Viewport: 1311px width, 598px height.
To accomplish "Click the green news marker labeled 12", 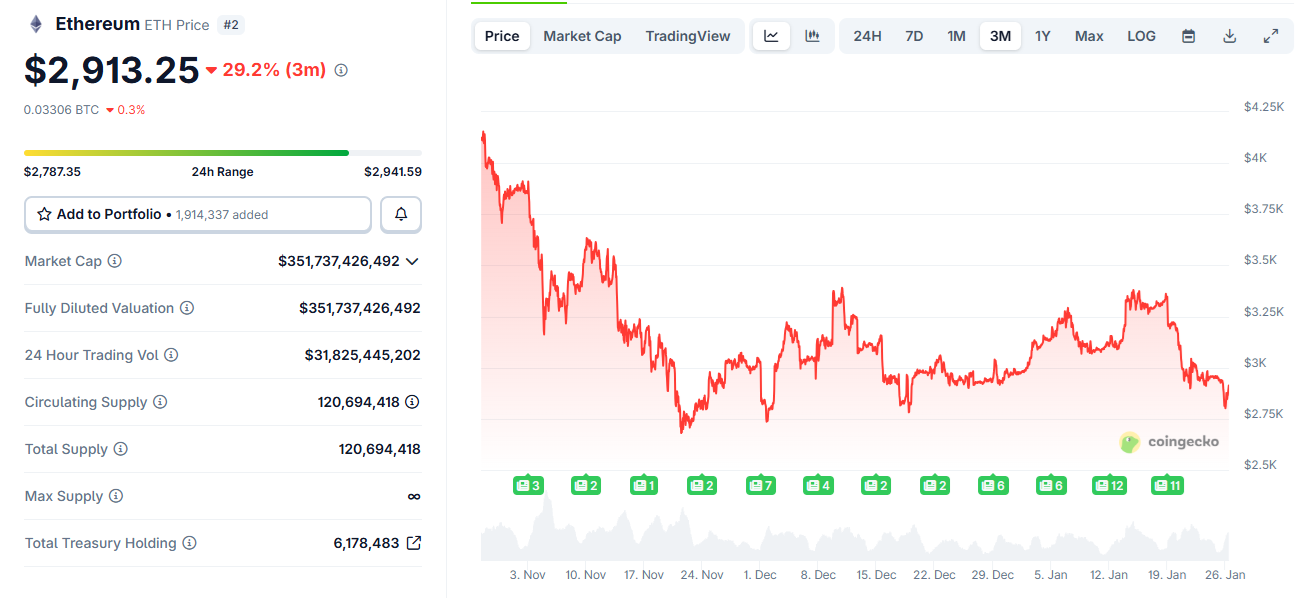I will [x=1109, y=484].
